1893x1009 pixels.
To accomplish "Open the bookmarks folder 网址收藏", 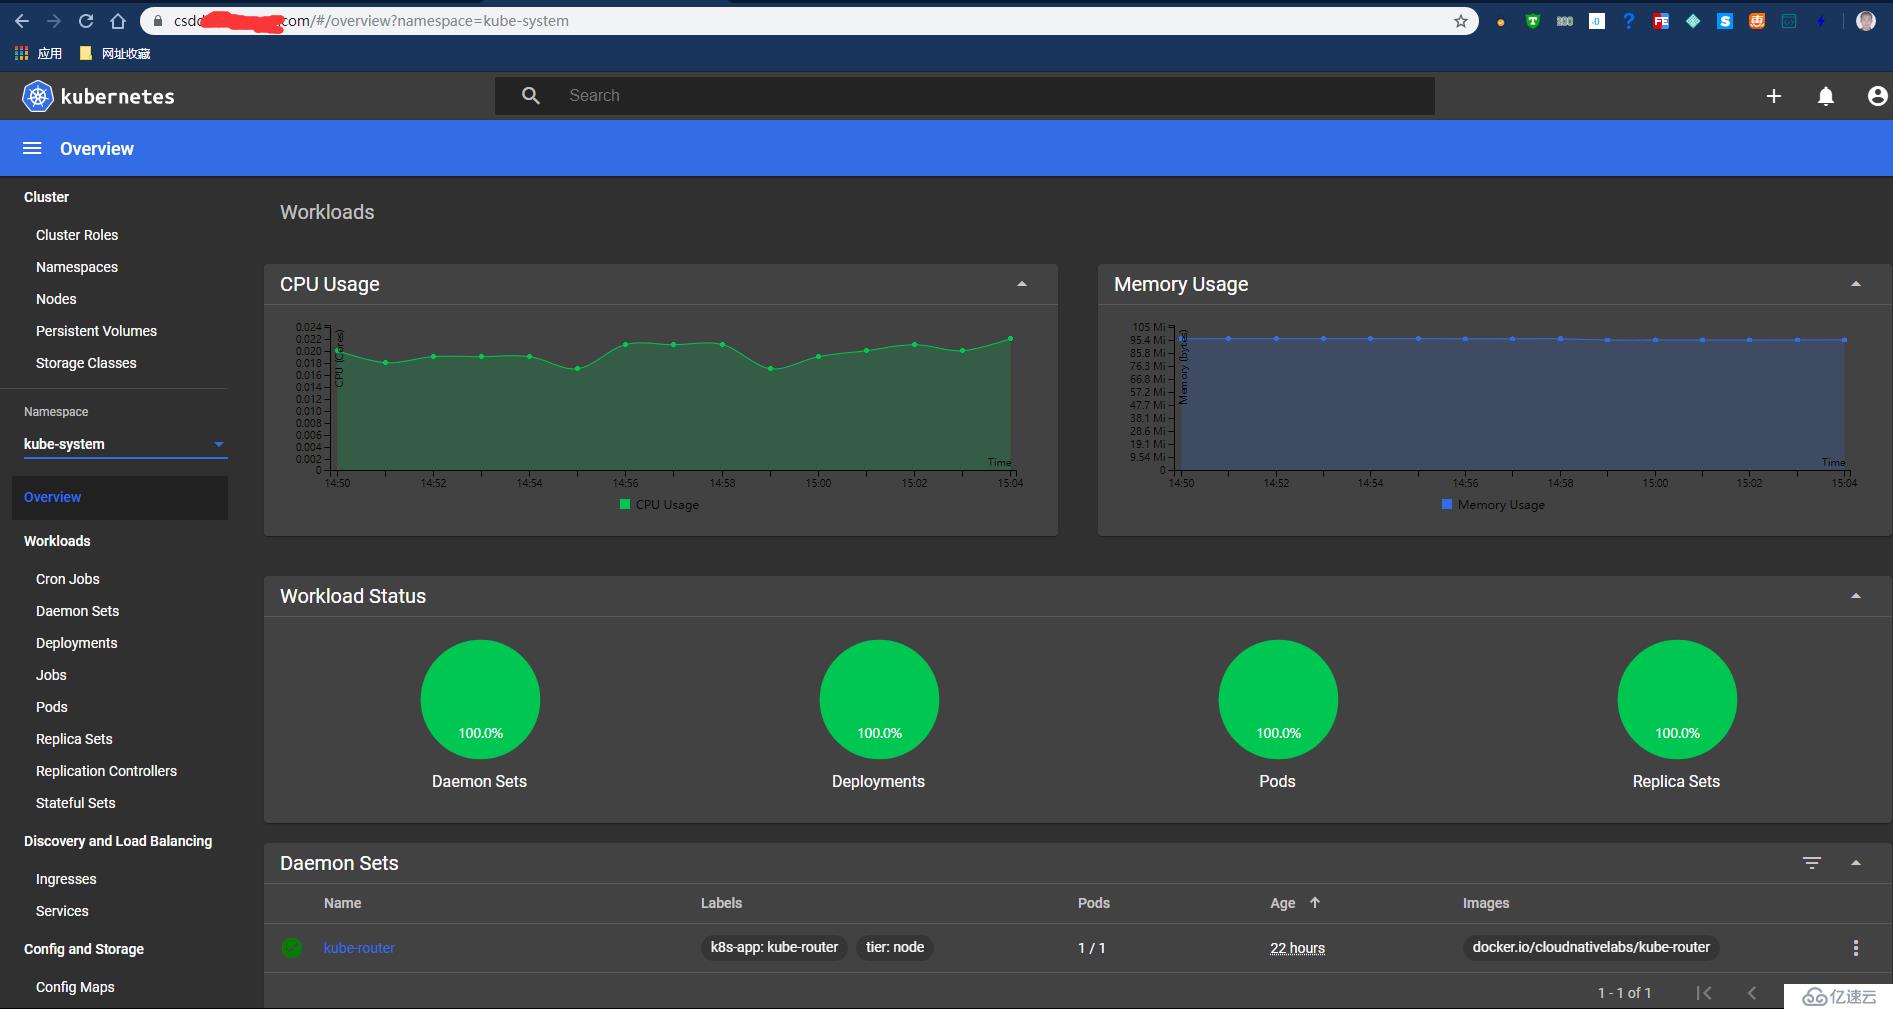I will coord(115,53).
